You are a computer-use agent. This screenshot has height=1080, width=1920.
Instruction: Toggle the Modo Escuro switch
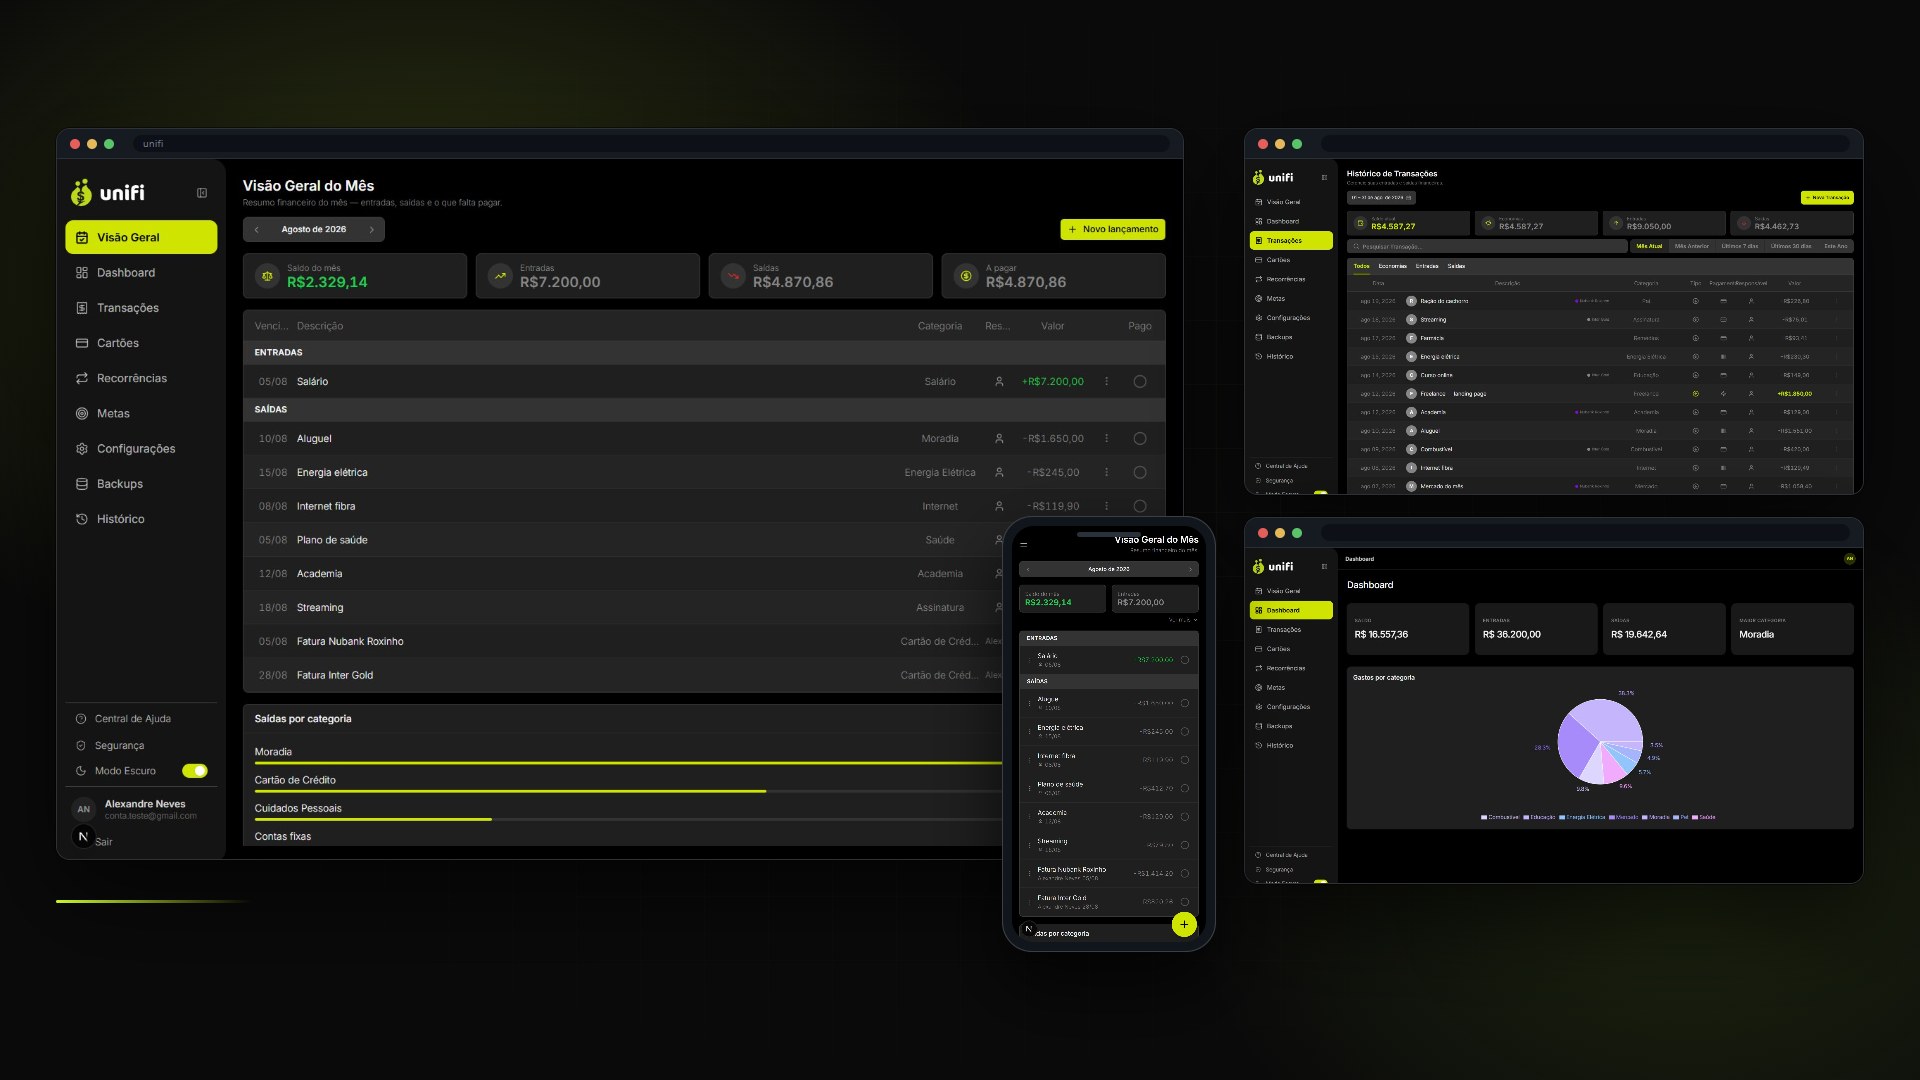pos(195,771)
